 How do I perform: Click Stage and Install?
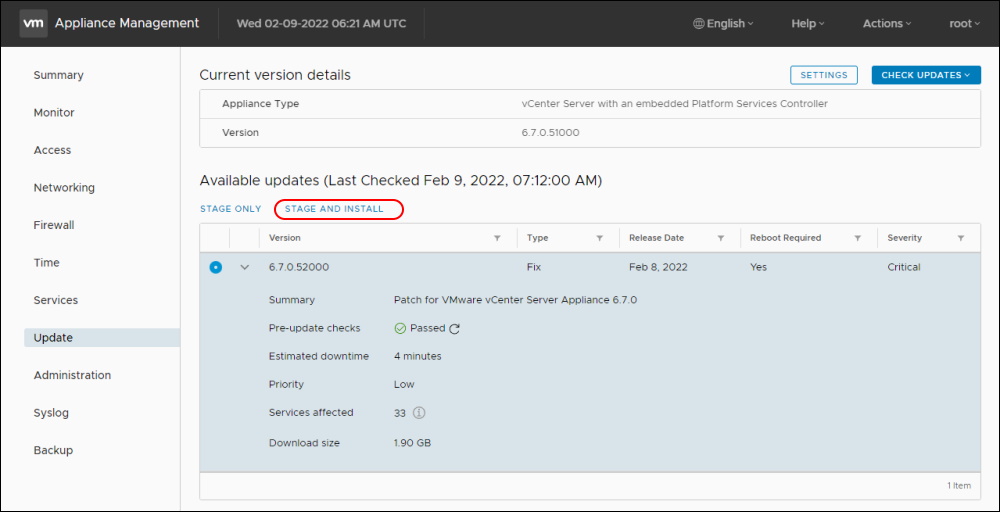coord(334,209)
